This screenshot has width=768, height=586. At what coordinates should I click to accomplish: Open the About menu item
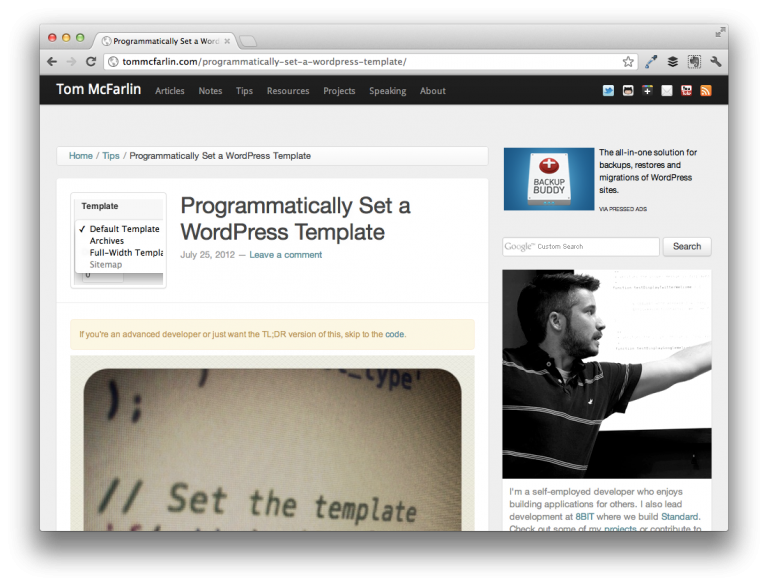coord(432,91)
